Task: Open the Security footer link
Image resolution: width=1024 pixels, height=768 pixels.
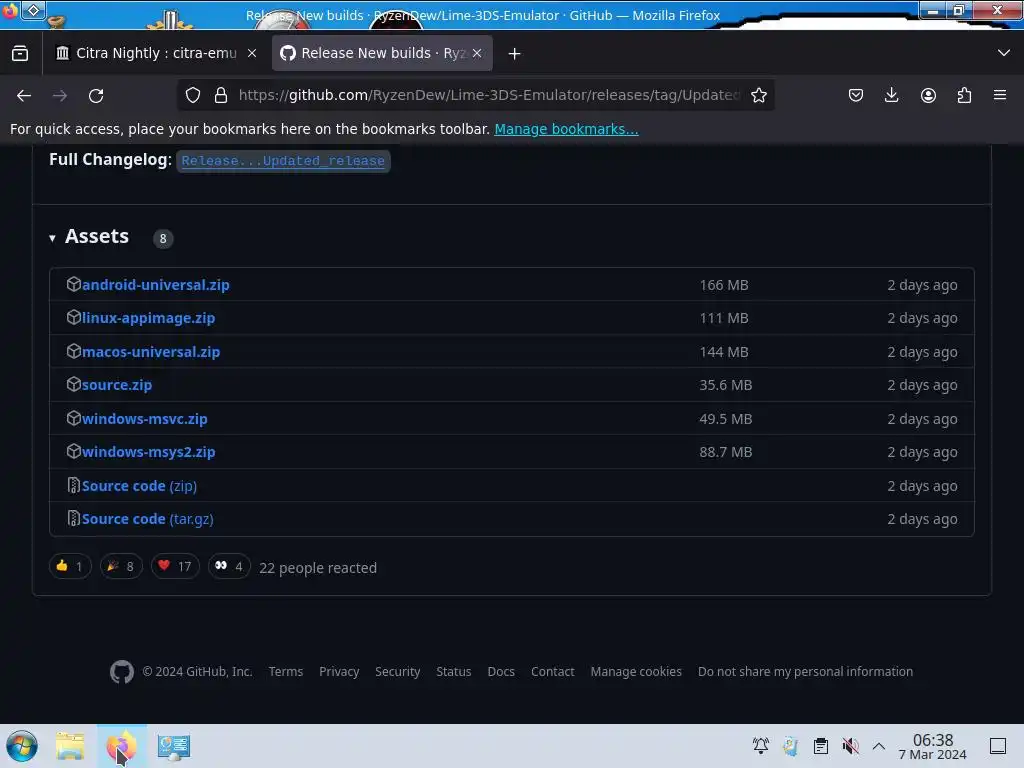Action: [398, 672]
